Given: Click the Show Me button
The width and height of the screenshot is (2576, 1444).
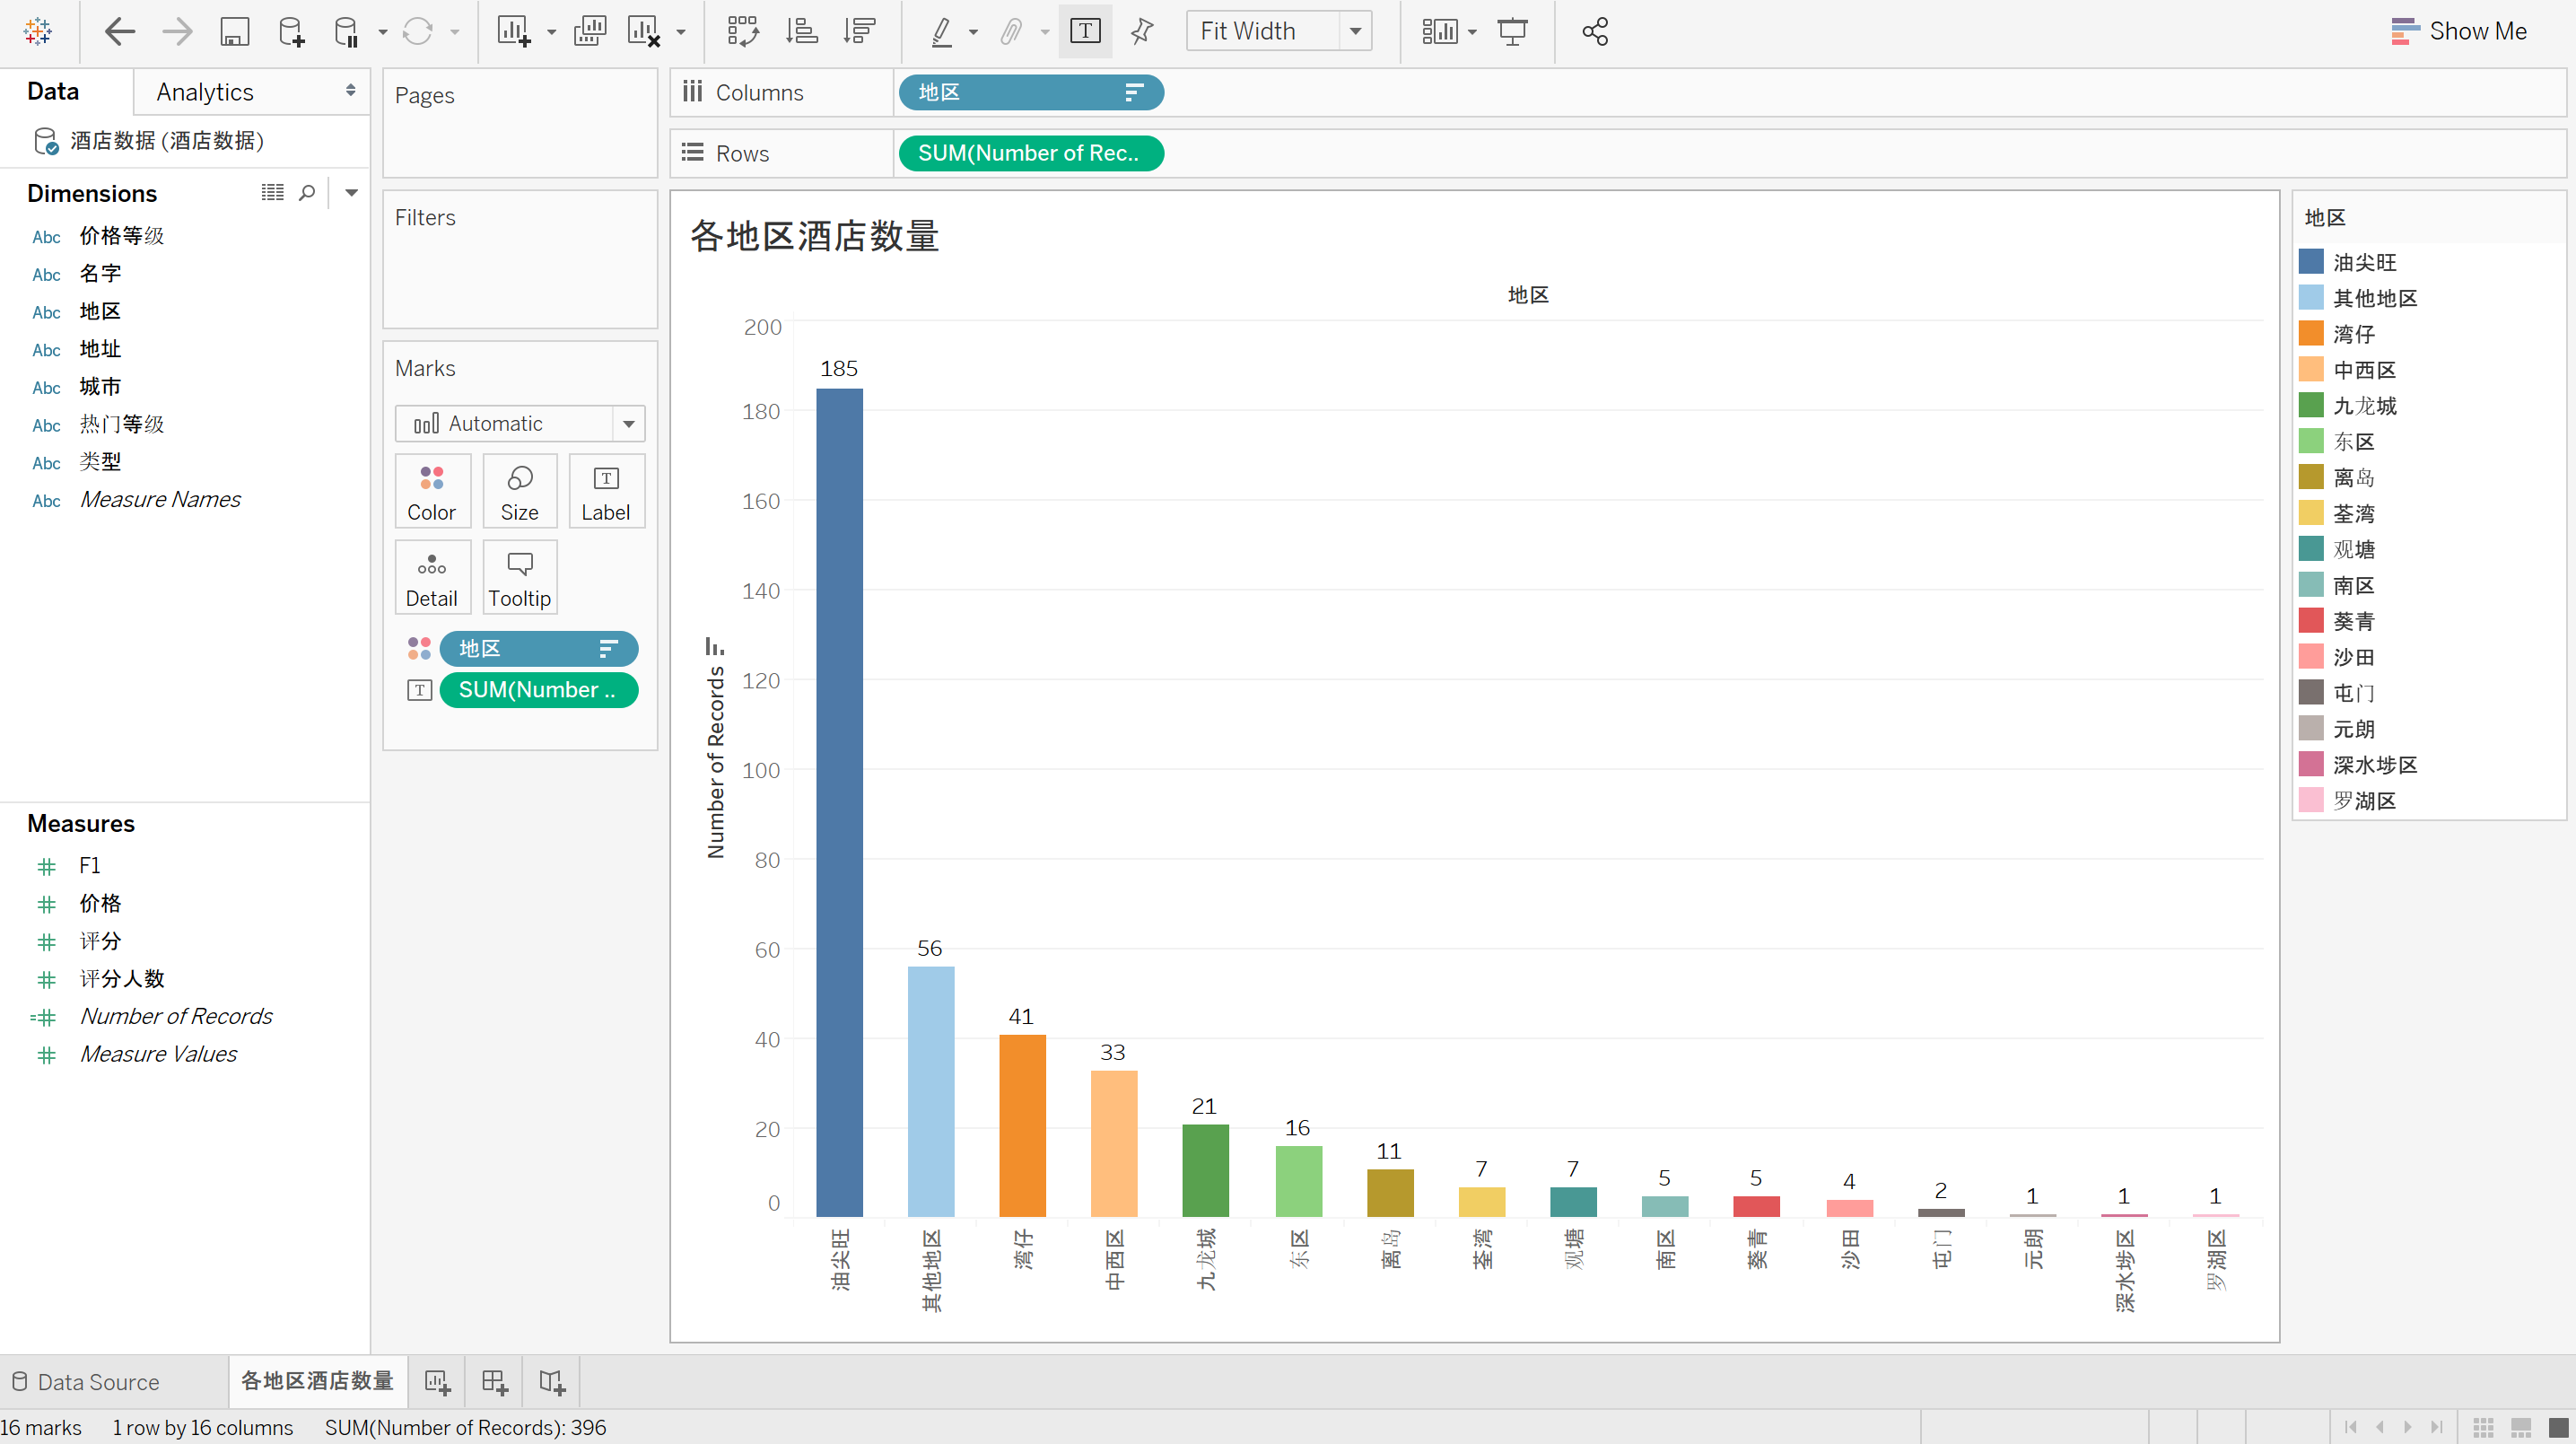Looking at the screenshot, I should (x=2459, y=32).
